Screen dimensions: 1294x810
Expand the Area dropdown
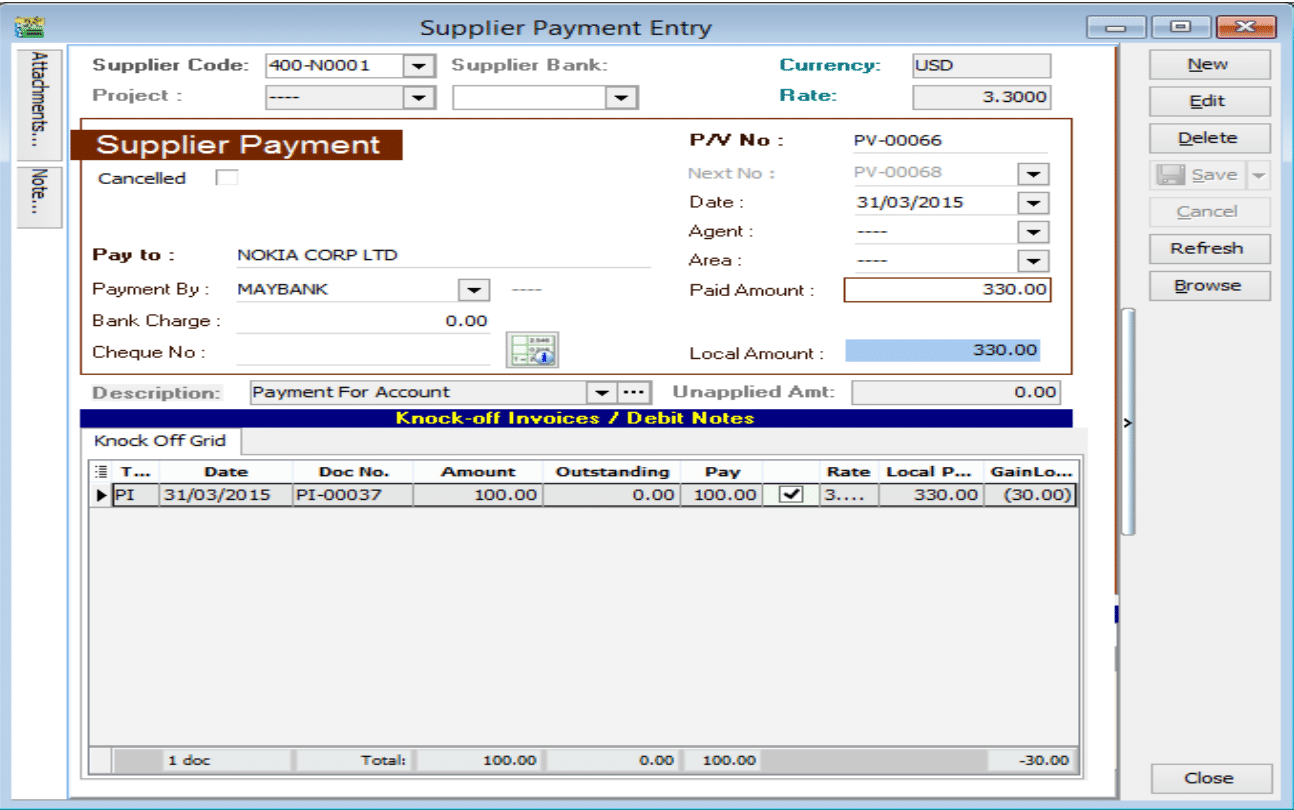tap(1032, 261)
